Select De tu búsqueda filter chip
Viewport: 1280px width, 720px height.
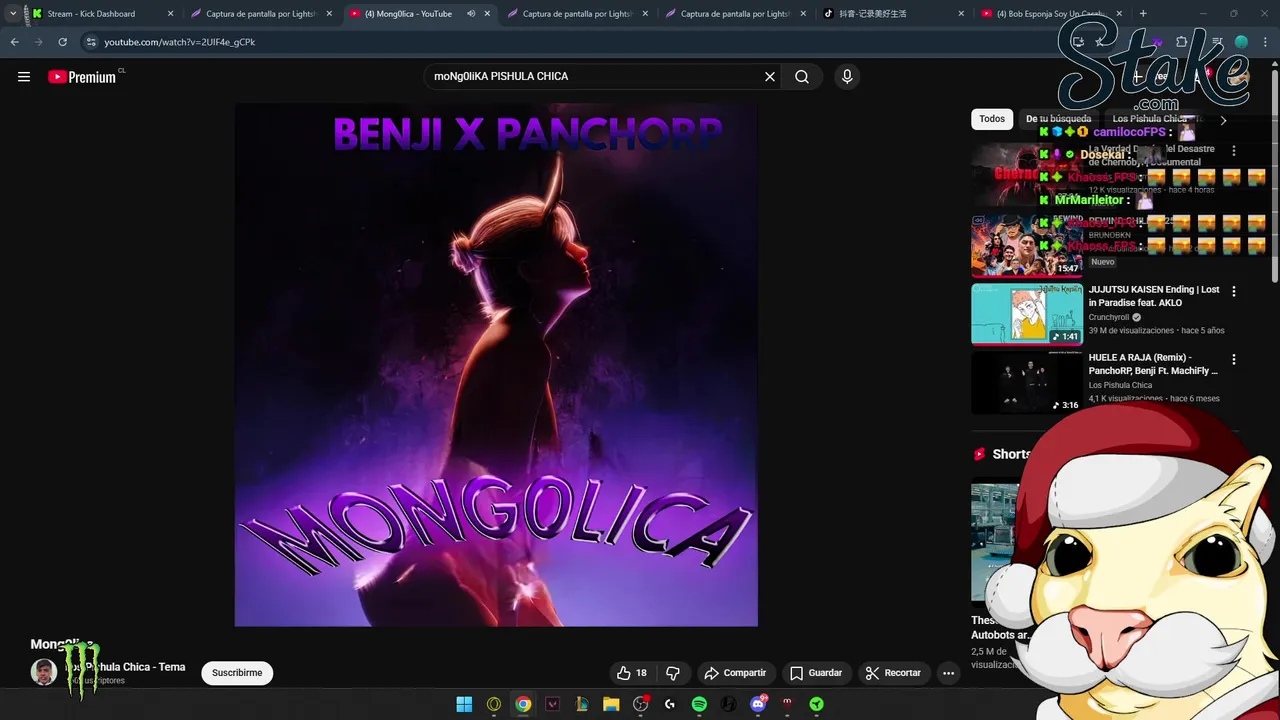(x=1058, y=119)
